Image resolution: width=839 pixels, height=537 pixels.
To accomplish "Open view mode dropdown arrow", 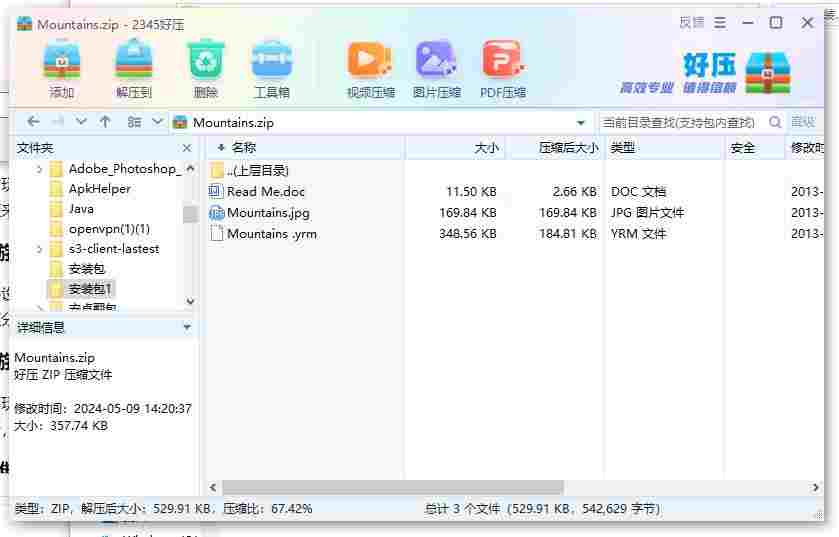I will (x=157, y=121).
